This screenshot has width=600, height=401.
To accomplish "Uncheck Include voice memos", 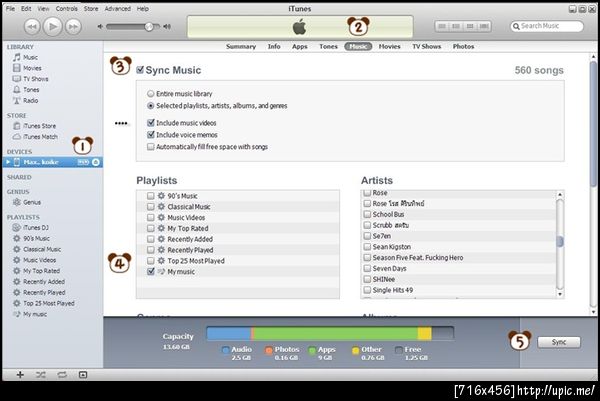I will tap(151, 135).
